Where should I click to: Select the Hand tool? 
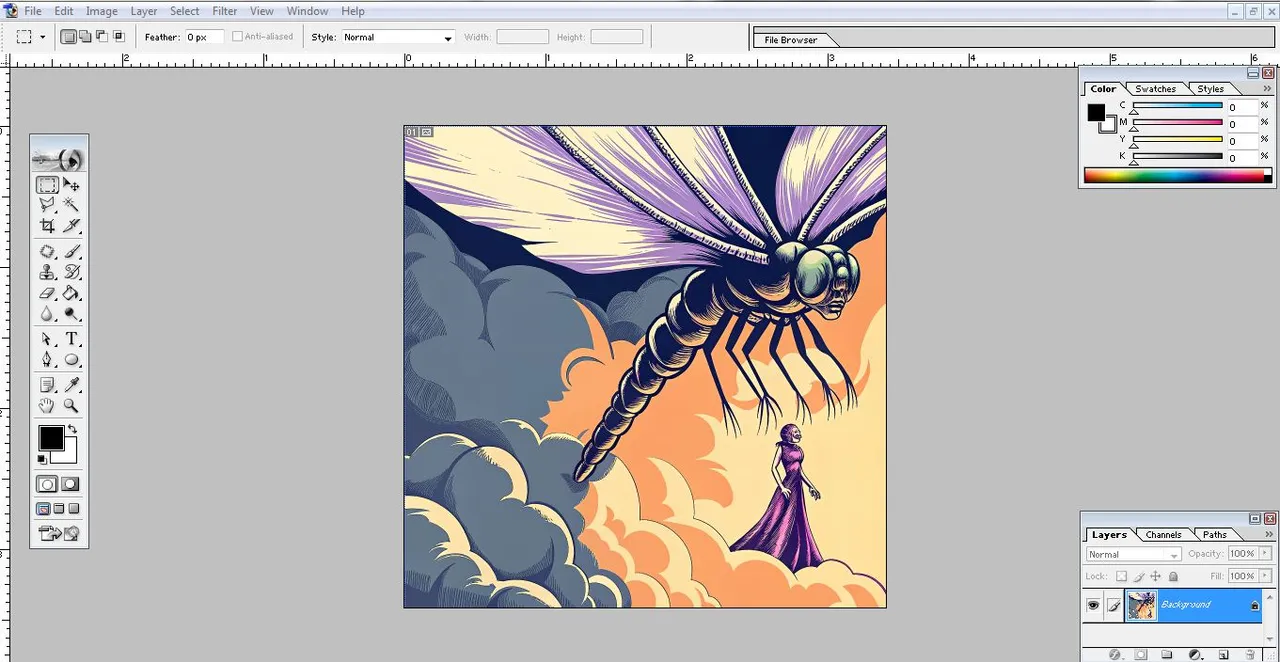pyautogui.click(x=47, y=406)
